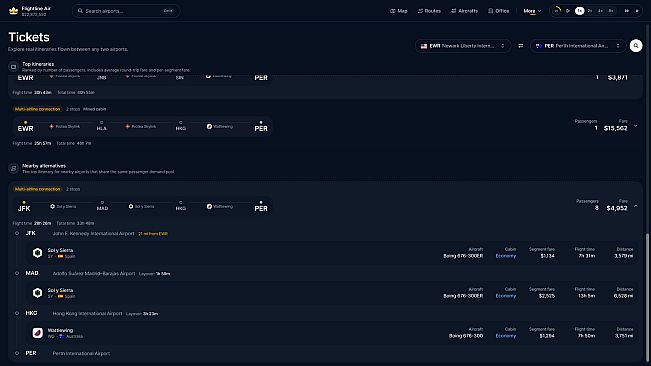Select 2x game speed

590,11
